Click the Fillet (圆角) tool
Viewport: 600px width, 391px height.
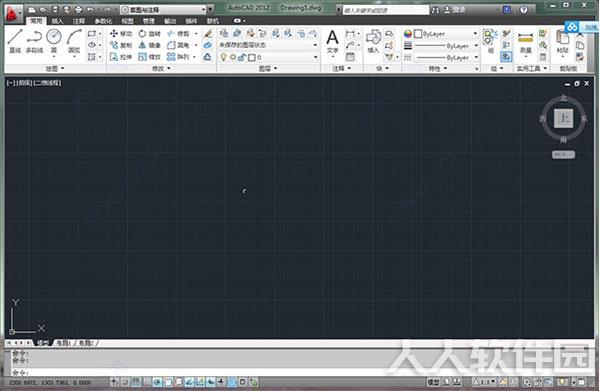click(178, 45)
